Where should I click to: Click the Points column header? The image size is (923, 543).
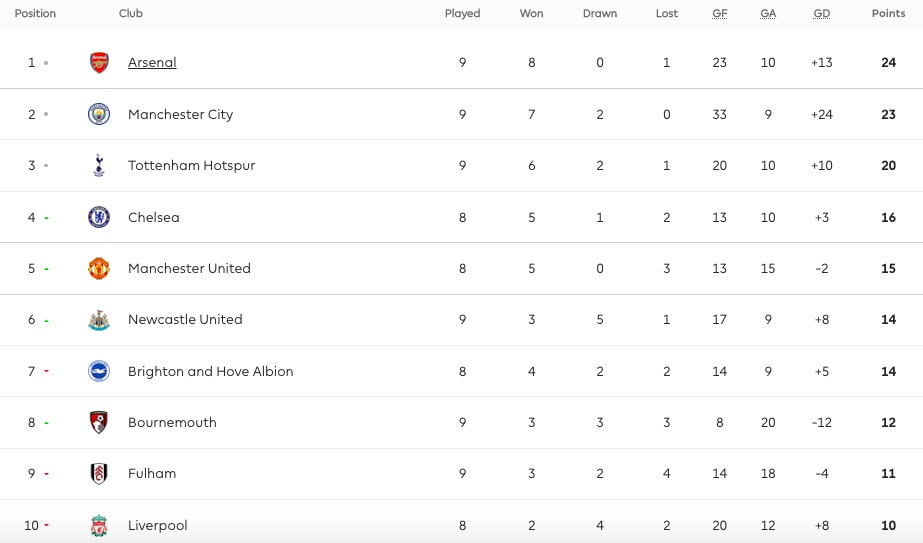[888, 14]
